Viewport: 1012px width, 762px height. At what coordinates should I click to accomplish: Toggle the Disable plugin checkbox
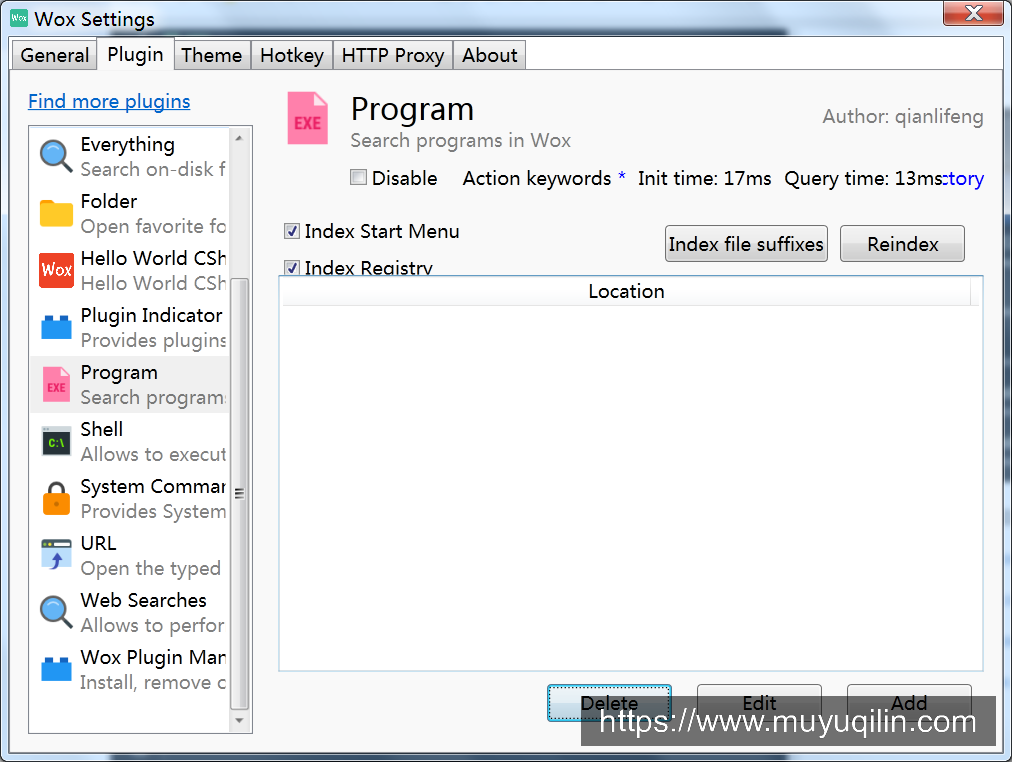pyautogui.click(x=358, y=177)
